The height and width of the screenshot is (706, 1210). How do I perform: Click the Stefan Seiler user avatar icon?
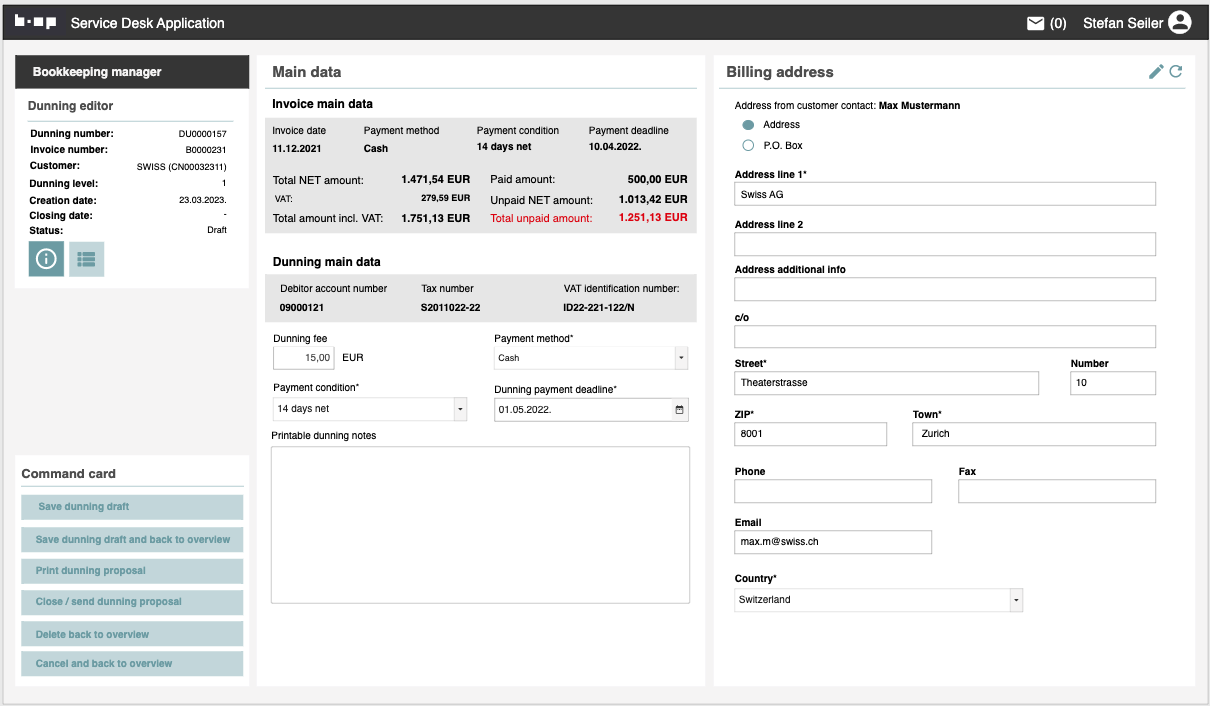point(1180,23)
